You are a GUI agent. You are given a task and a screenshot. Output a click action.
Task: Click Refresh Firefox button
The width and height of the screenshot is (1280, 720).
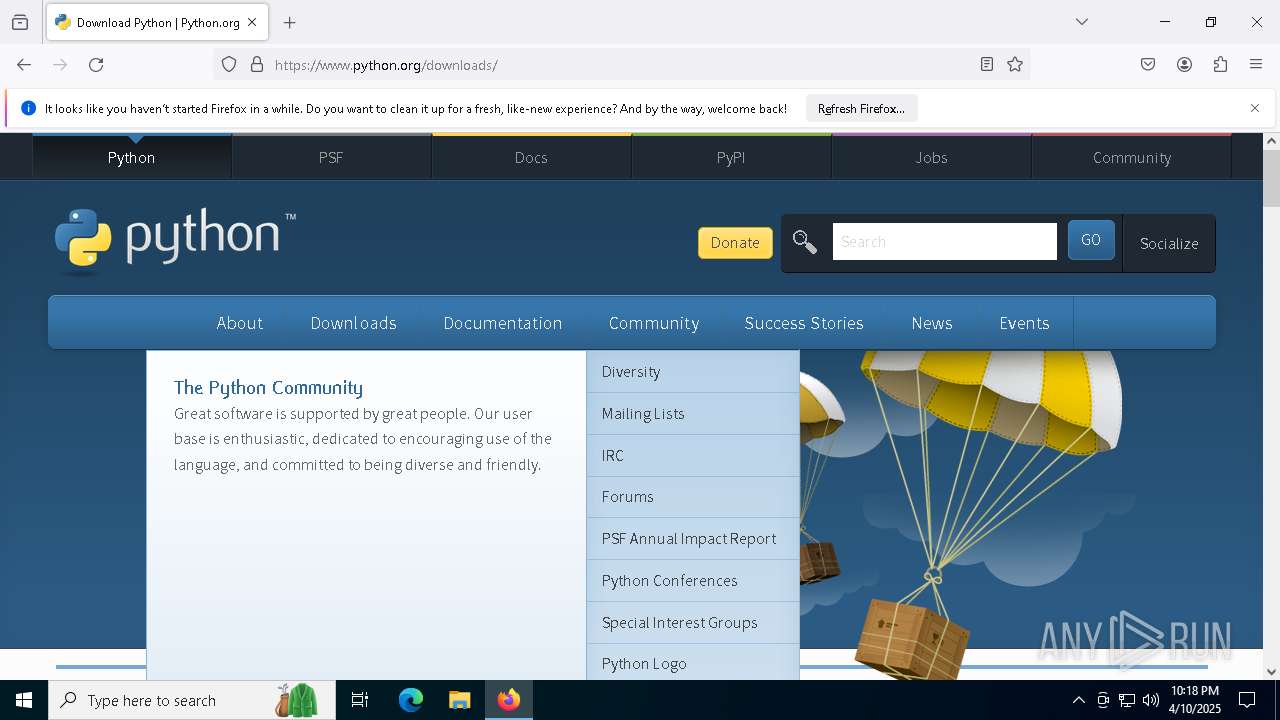pos(861,109)
